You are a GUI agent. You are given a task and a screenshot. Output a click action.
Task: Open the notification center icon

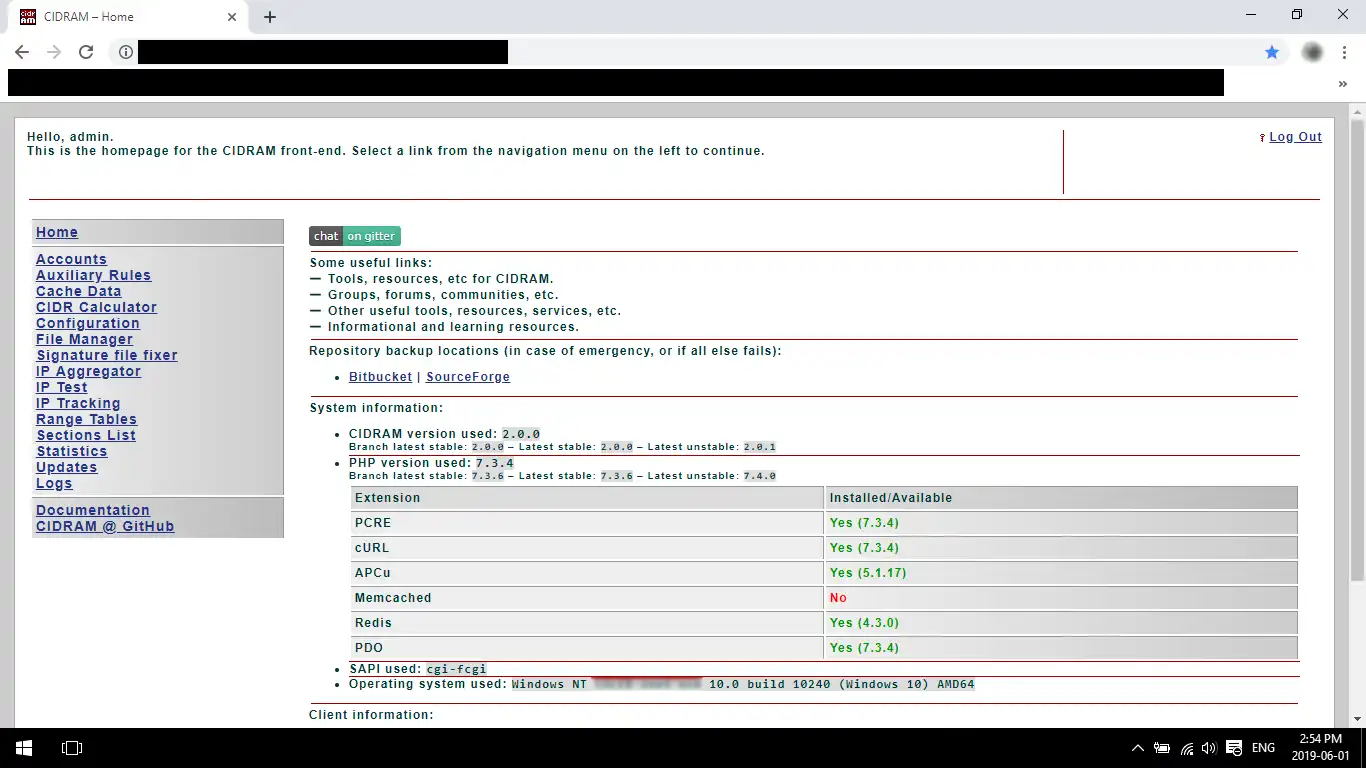pos(1234,748)
